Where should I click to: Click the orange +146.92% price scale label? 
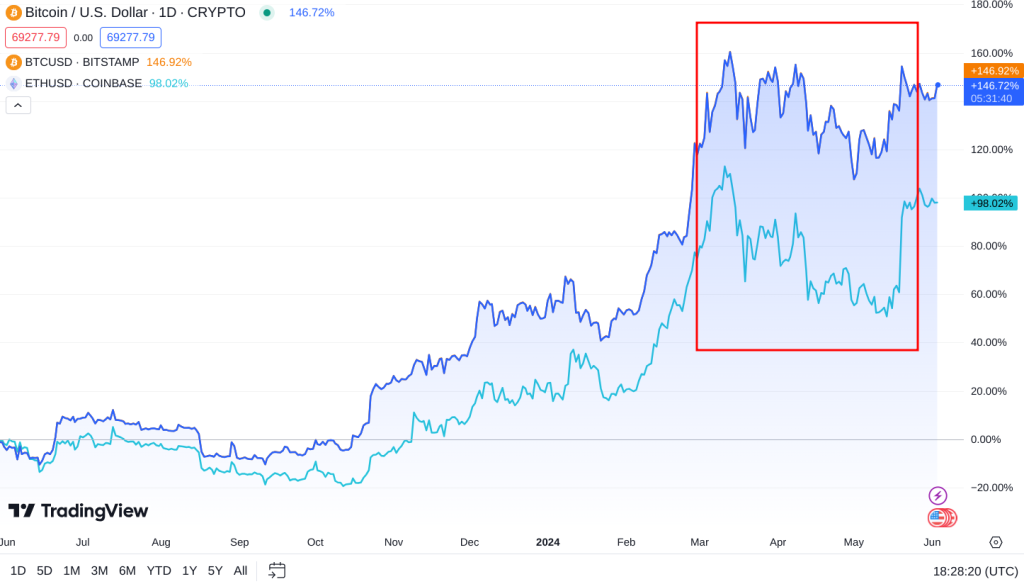click(993, 71)
